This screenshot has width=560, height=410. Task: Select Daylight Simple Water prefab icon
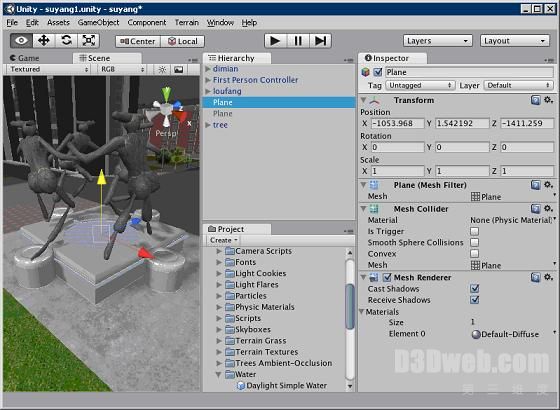pos(241,386)
